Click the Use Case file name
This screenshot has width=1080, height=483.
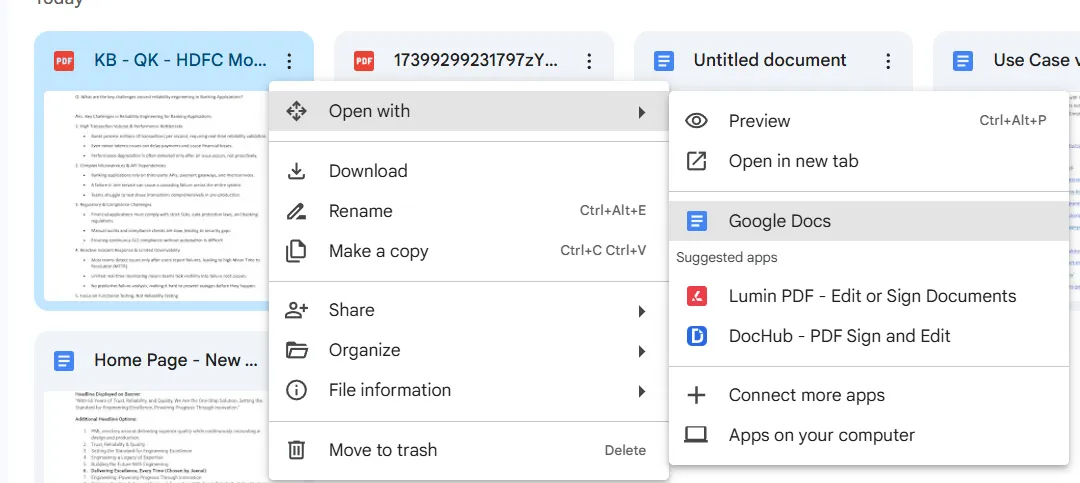tap(1037, 61)
